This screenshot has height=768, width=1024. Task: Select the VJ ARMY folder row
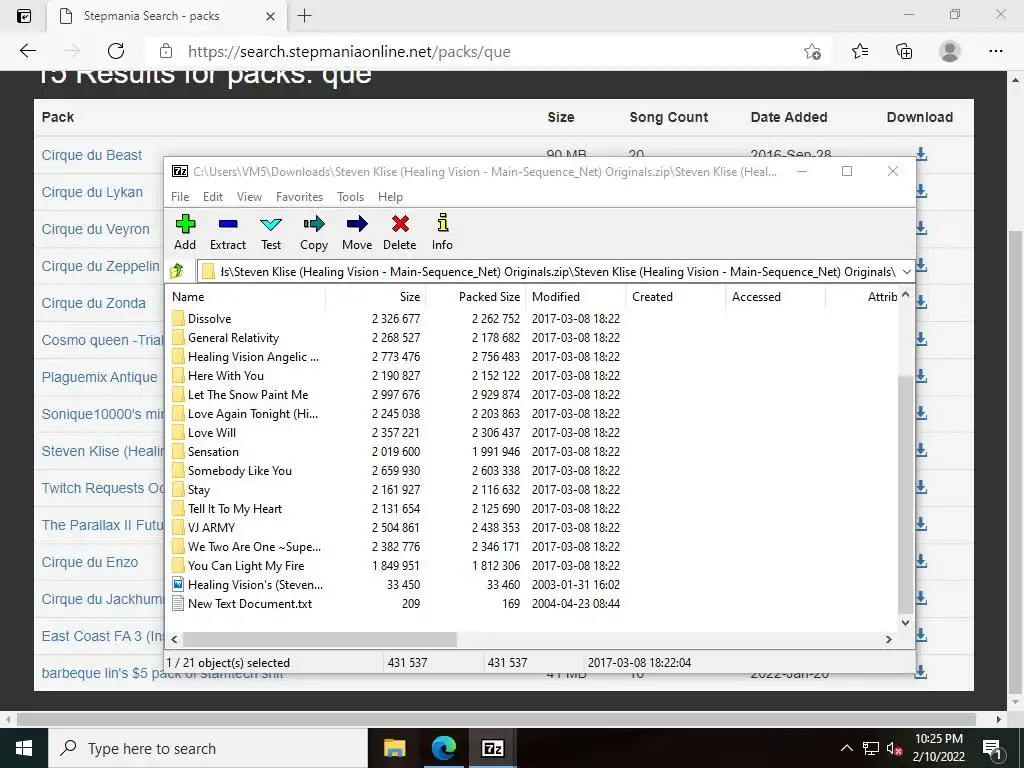pyautogui.click(x=396, y=528)
